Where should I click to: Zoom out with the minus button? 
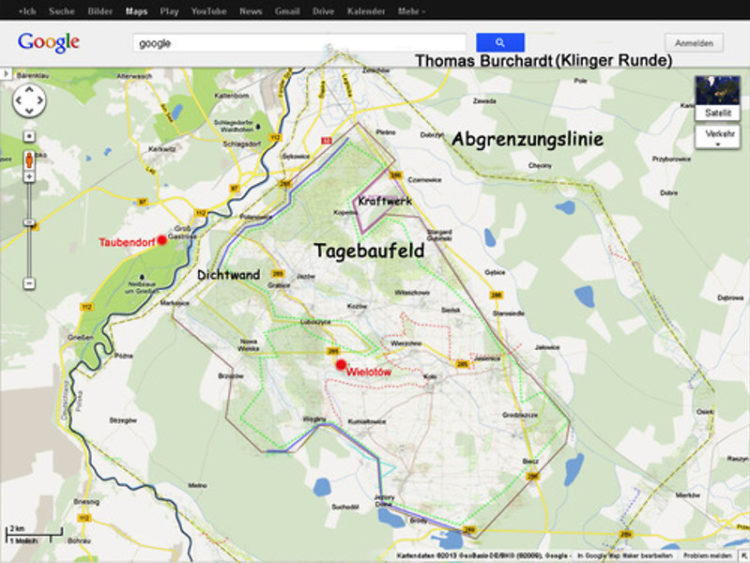click(x=29, y=284)
